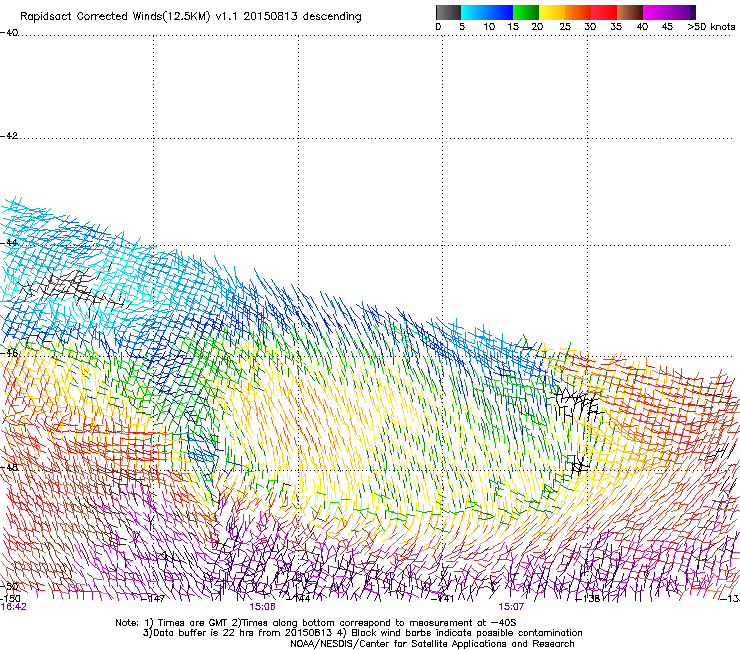The width and height of the screenshot is (740, 650).
Task: Click the 'Data buffer is 22 hrs' note line
Action: tap(362, 633)
